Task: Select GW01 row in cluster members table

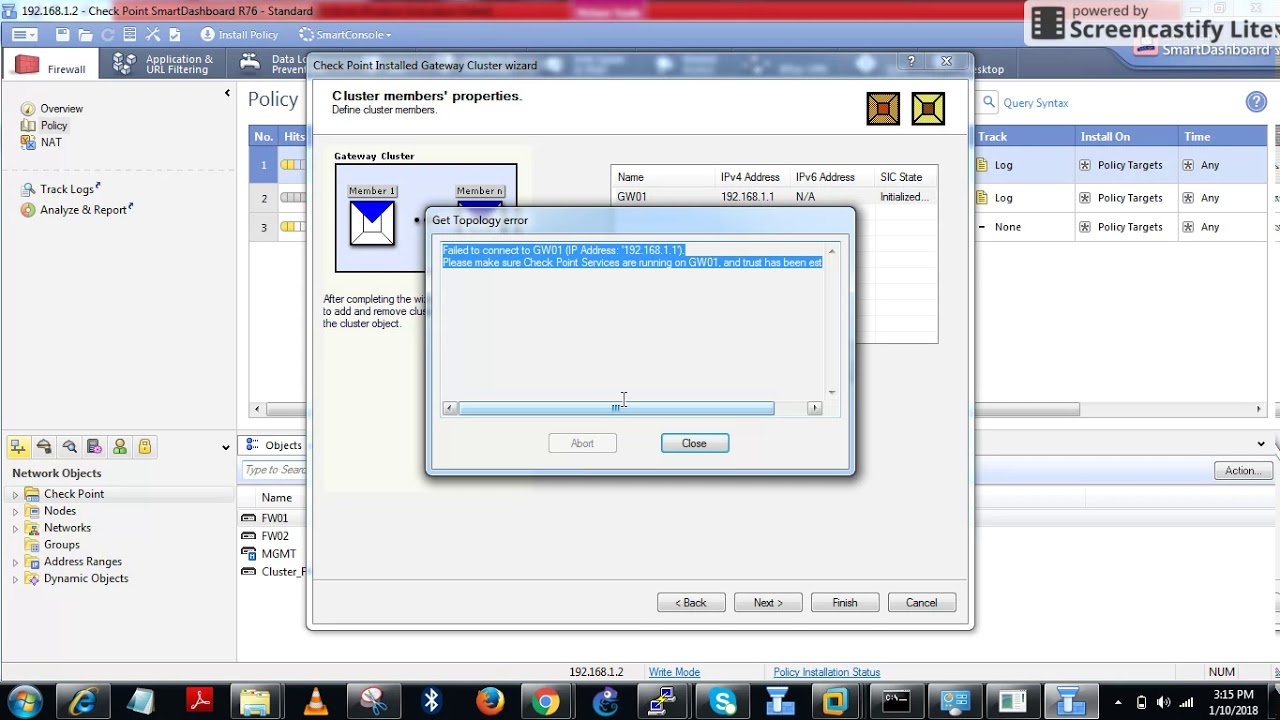Action: pos(774,197)
